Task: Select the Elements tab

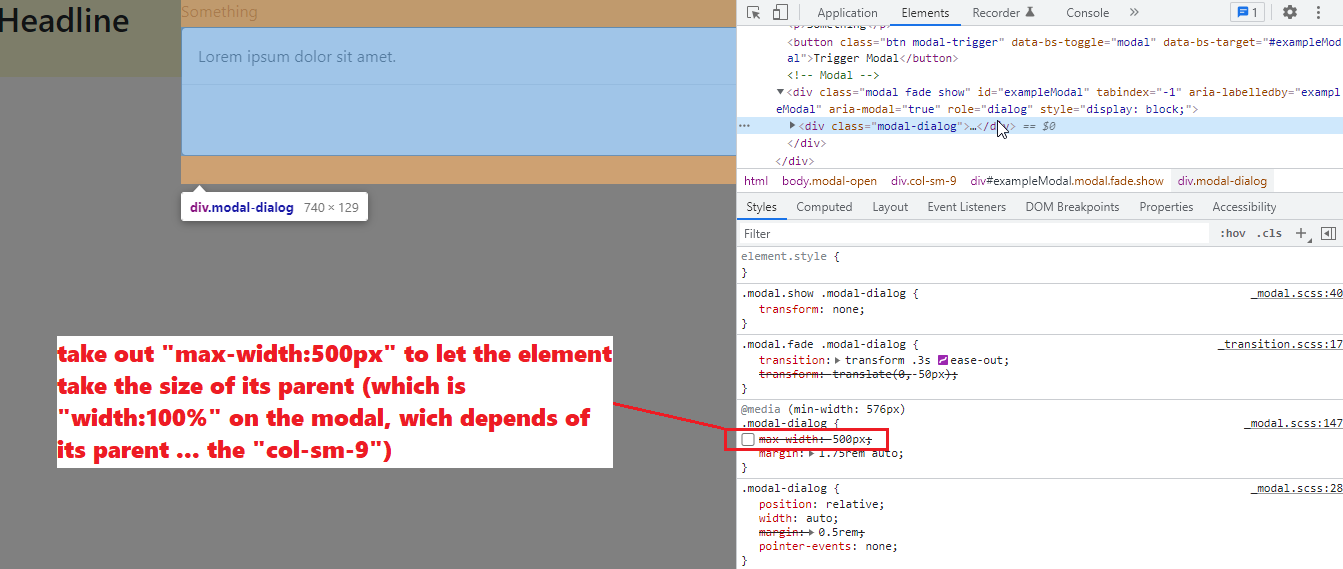Action: [925, 13]
